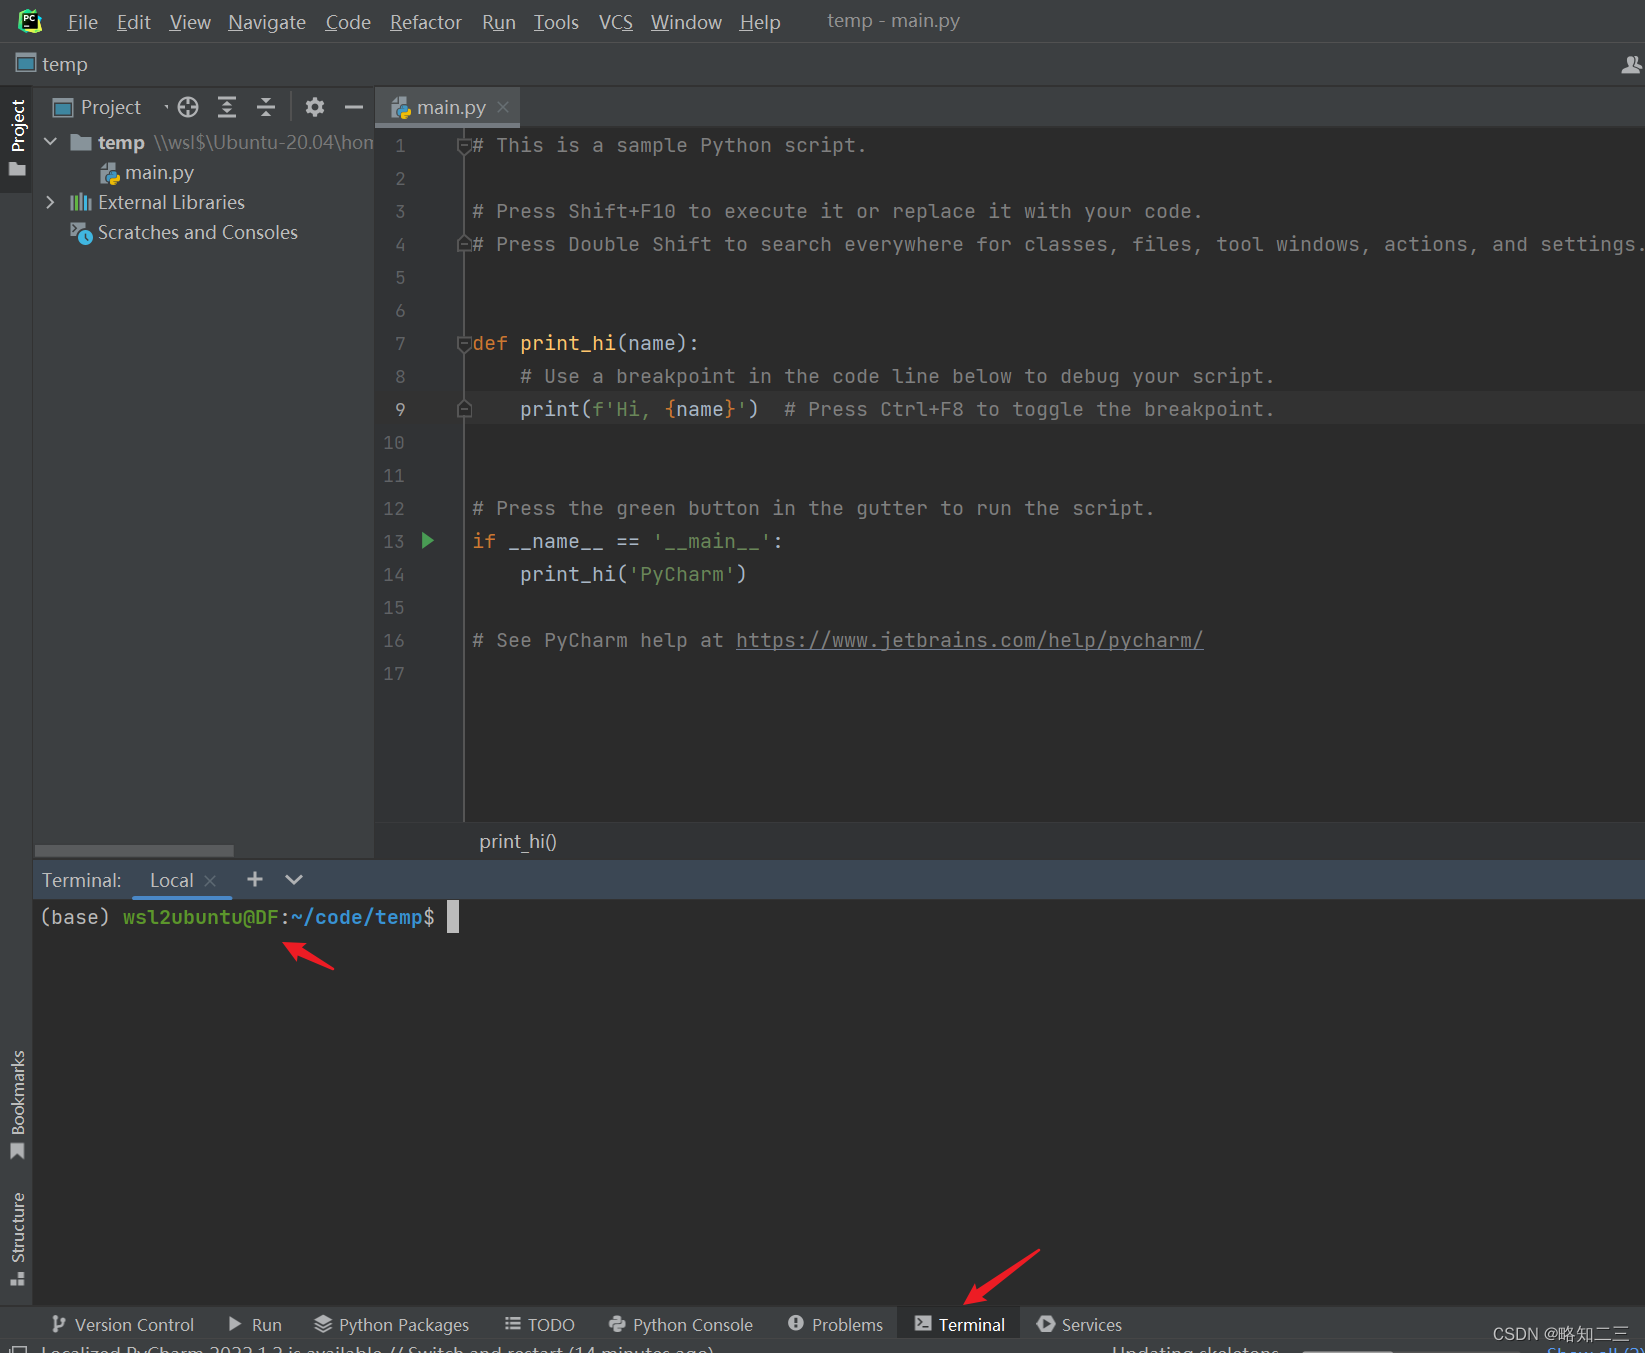Click the print_hi() breadcrumb
The width and height of the screenshot is (1645, 1353).
coord(518,841)
